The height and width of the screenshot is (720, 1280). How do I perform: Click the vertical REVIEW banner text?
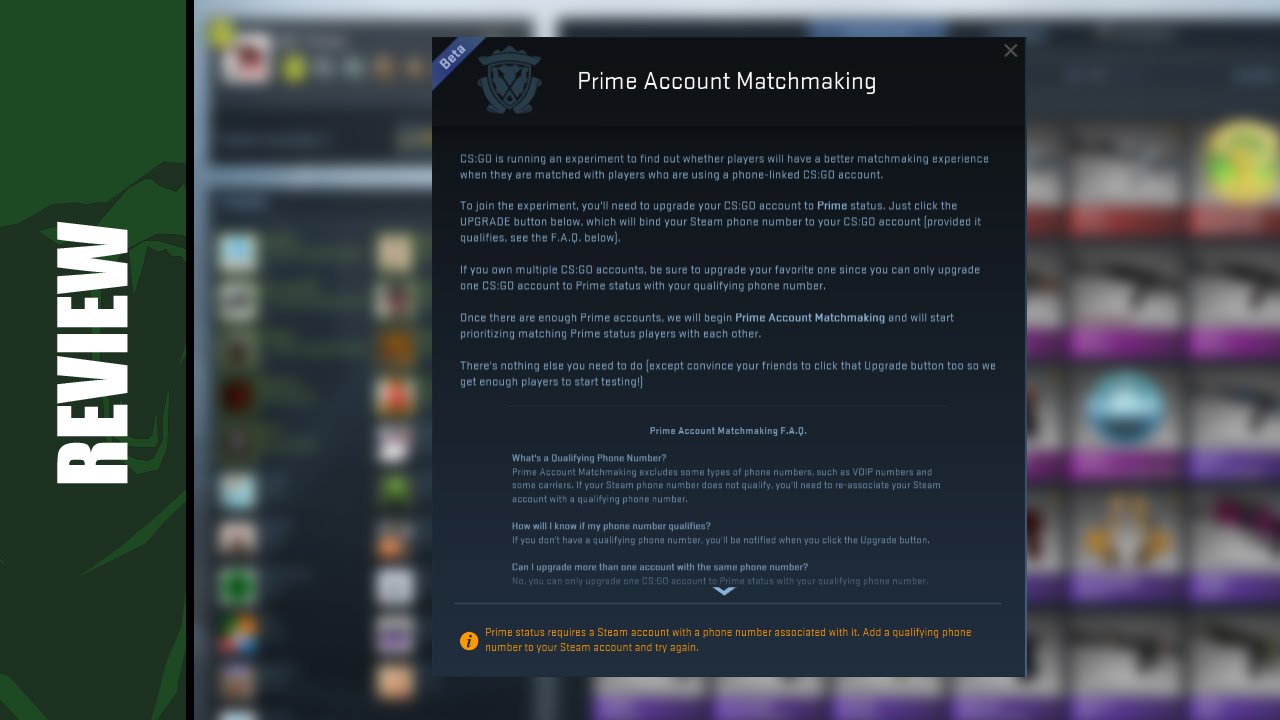click(92, 353)
